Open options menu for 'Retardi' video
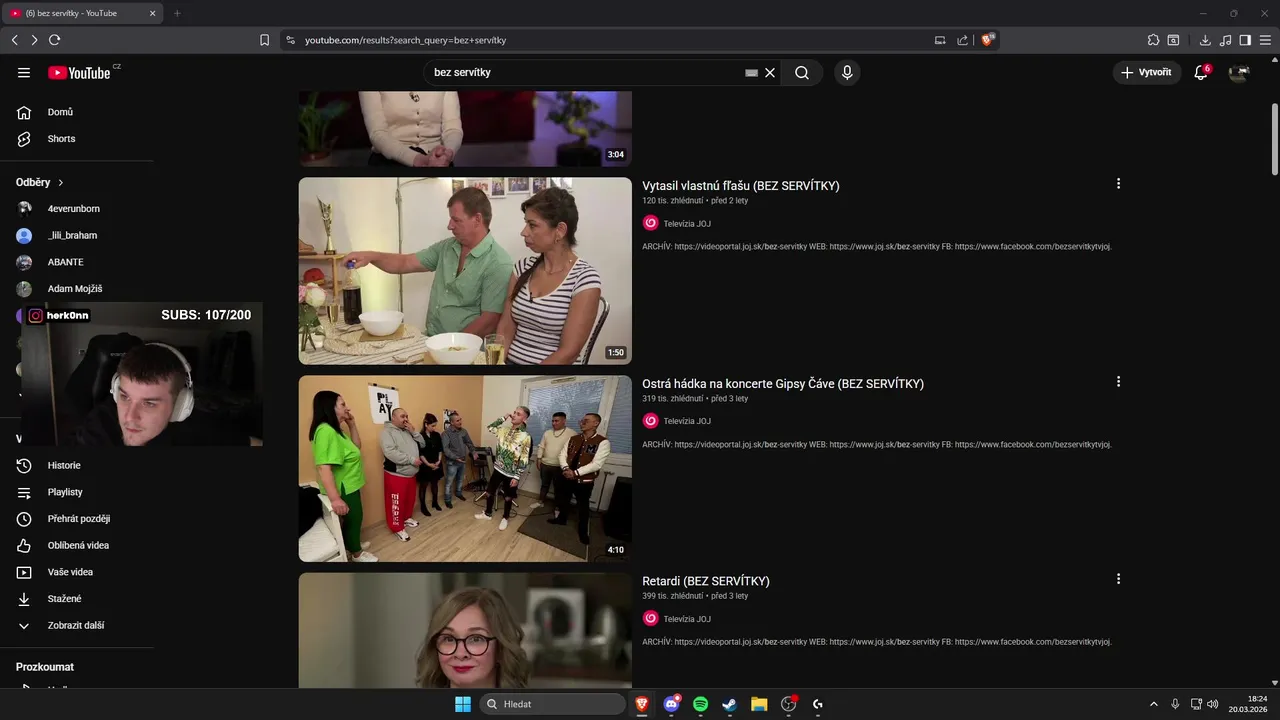 1118,579
